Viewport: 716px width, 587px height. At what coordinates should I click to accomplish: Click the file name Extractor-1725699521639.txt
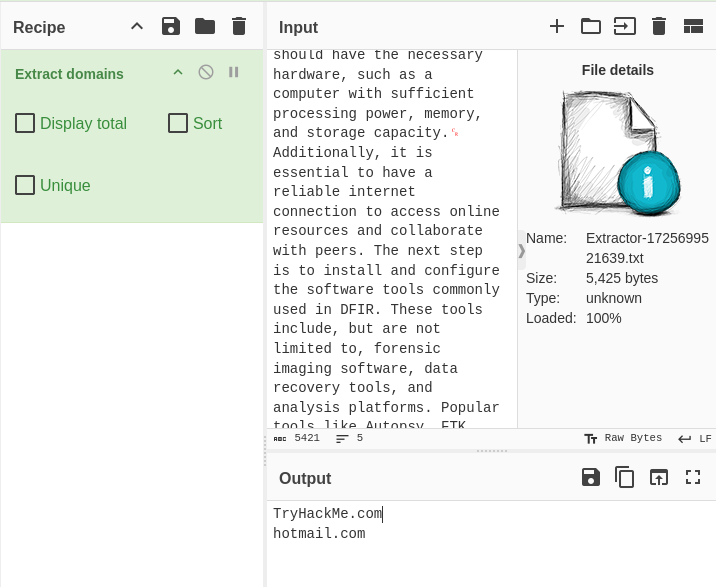point(647,248)
